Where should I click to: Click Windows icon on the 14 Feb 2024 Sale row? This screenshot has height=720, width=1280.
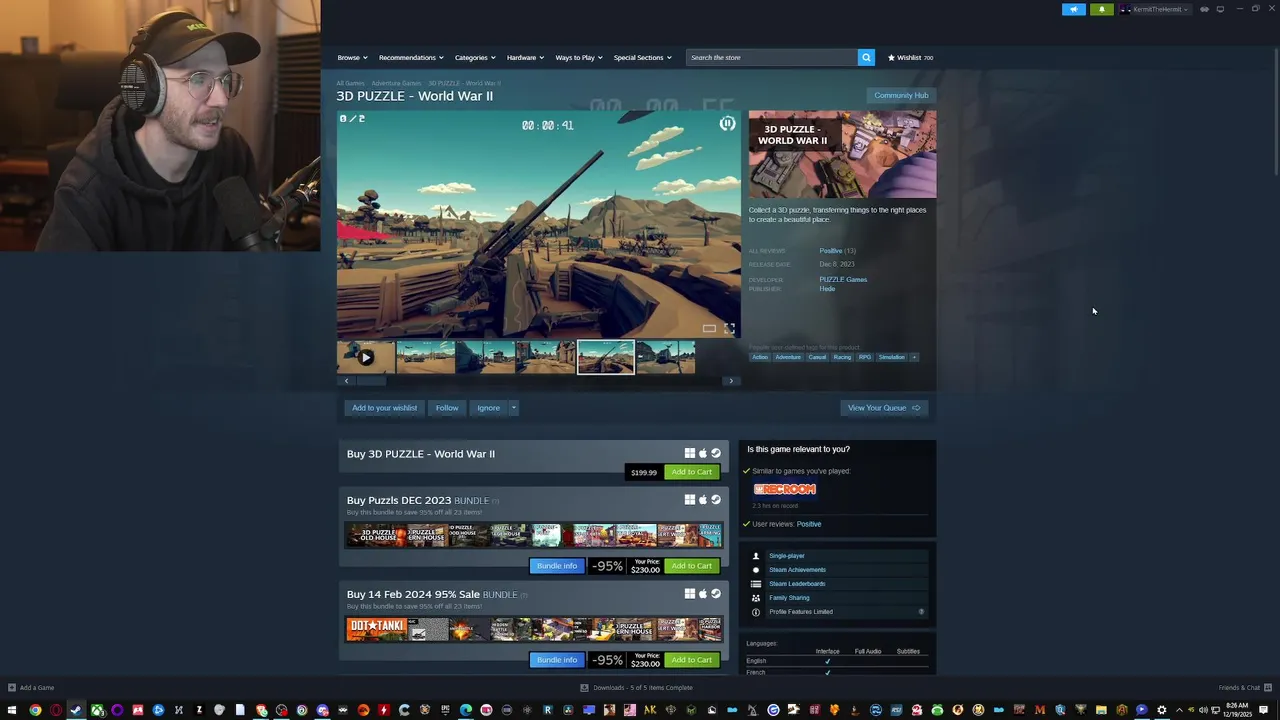point(689,594)
